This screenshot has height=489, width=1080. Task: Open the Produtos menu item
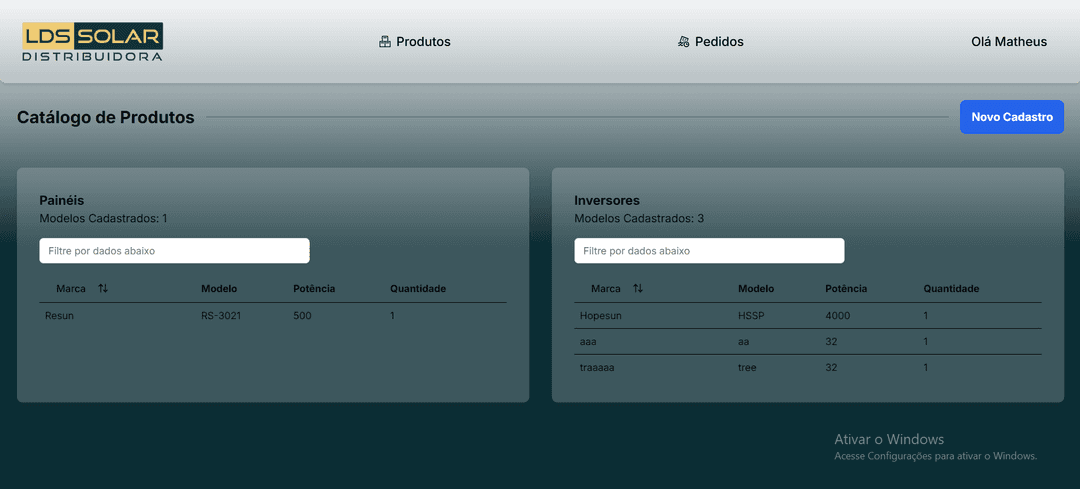coord(423,42)
